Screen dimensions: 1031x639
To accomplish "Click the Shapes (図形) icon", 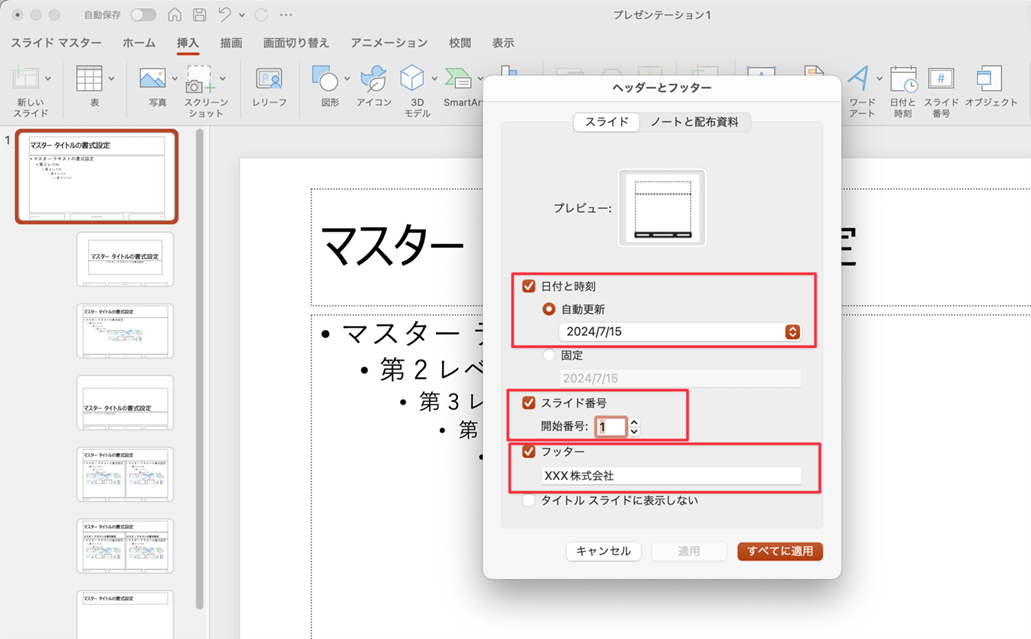I will [x=325, y=78].
